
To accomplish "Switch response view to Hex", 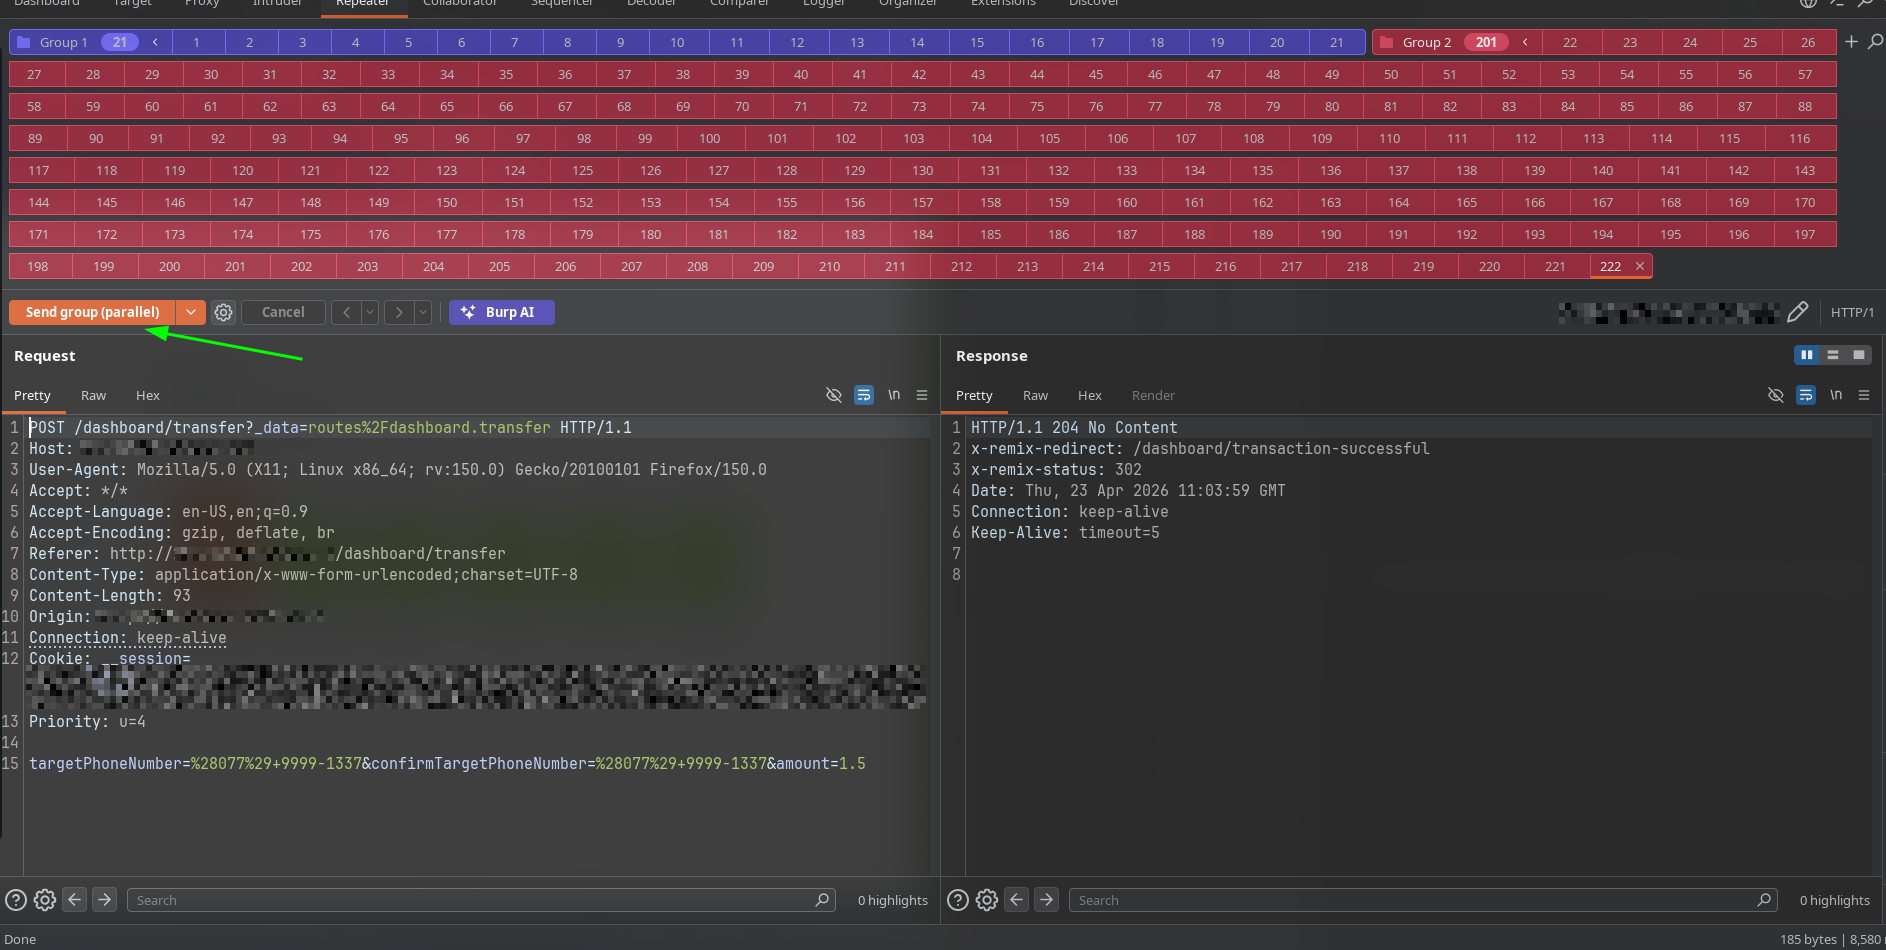I will pyautogui.click(x=1090, y=395).
